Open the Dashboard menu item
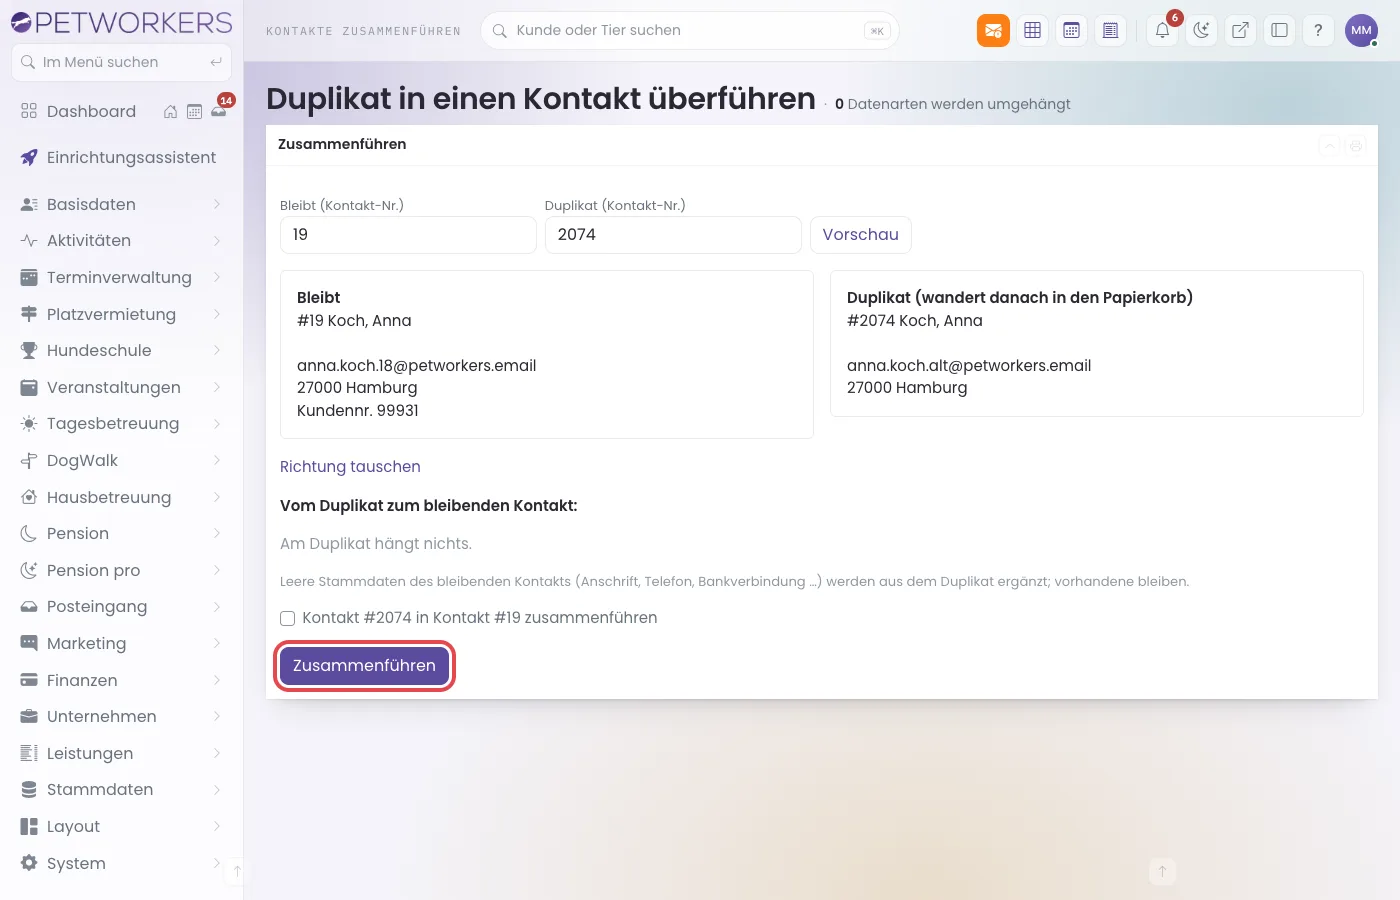1400x900 pixels. (x=91, y=111)
